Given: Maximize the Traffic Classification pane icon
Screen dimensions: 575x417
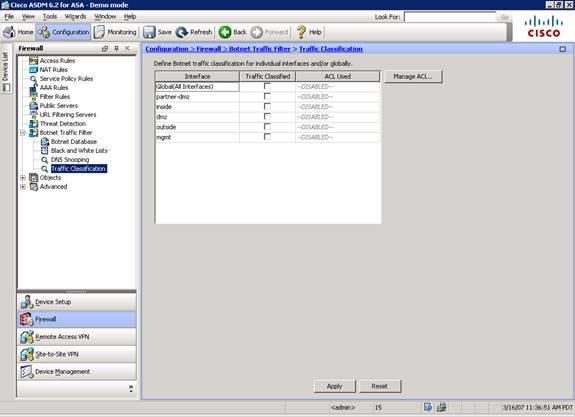Looking at the screenshot, I should tap(563, 49).
